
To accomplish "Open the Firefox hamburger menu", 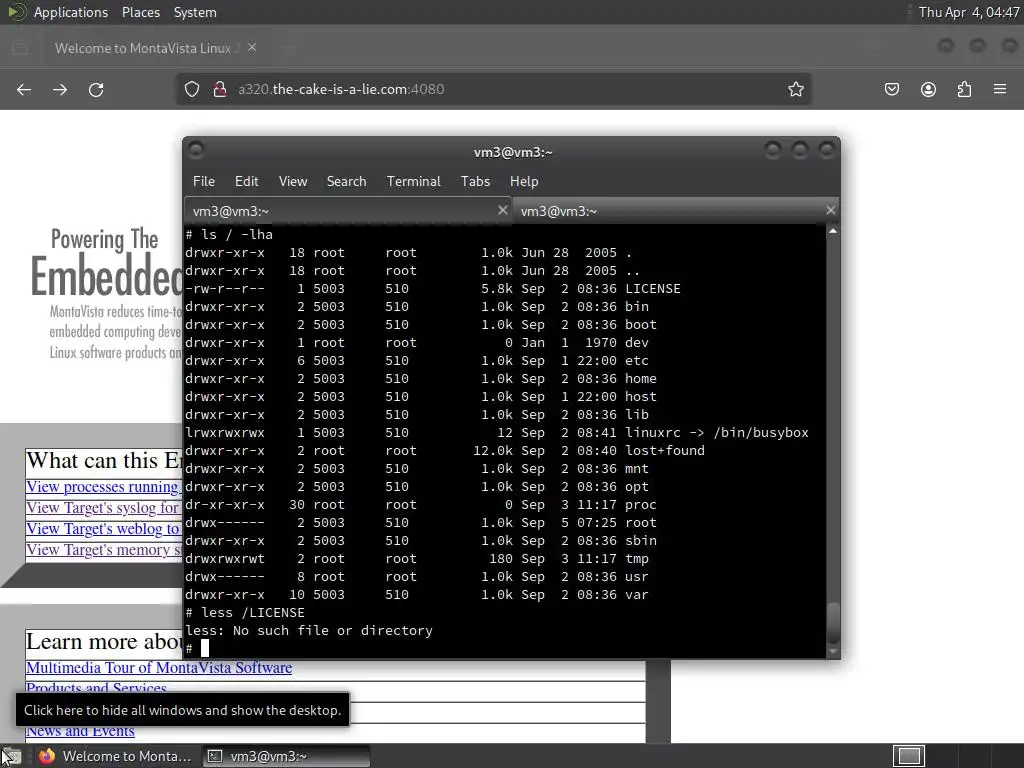I will (1000, 89).
